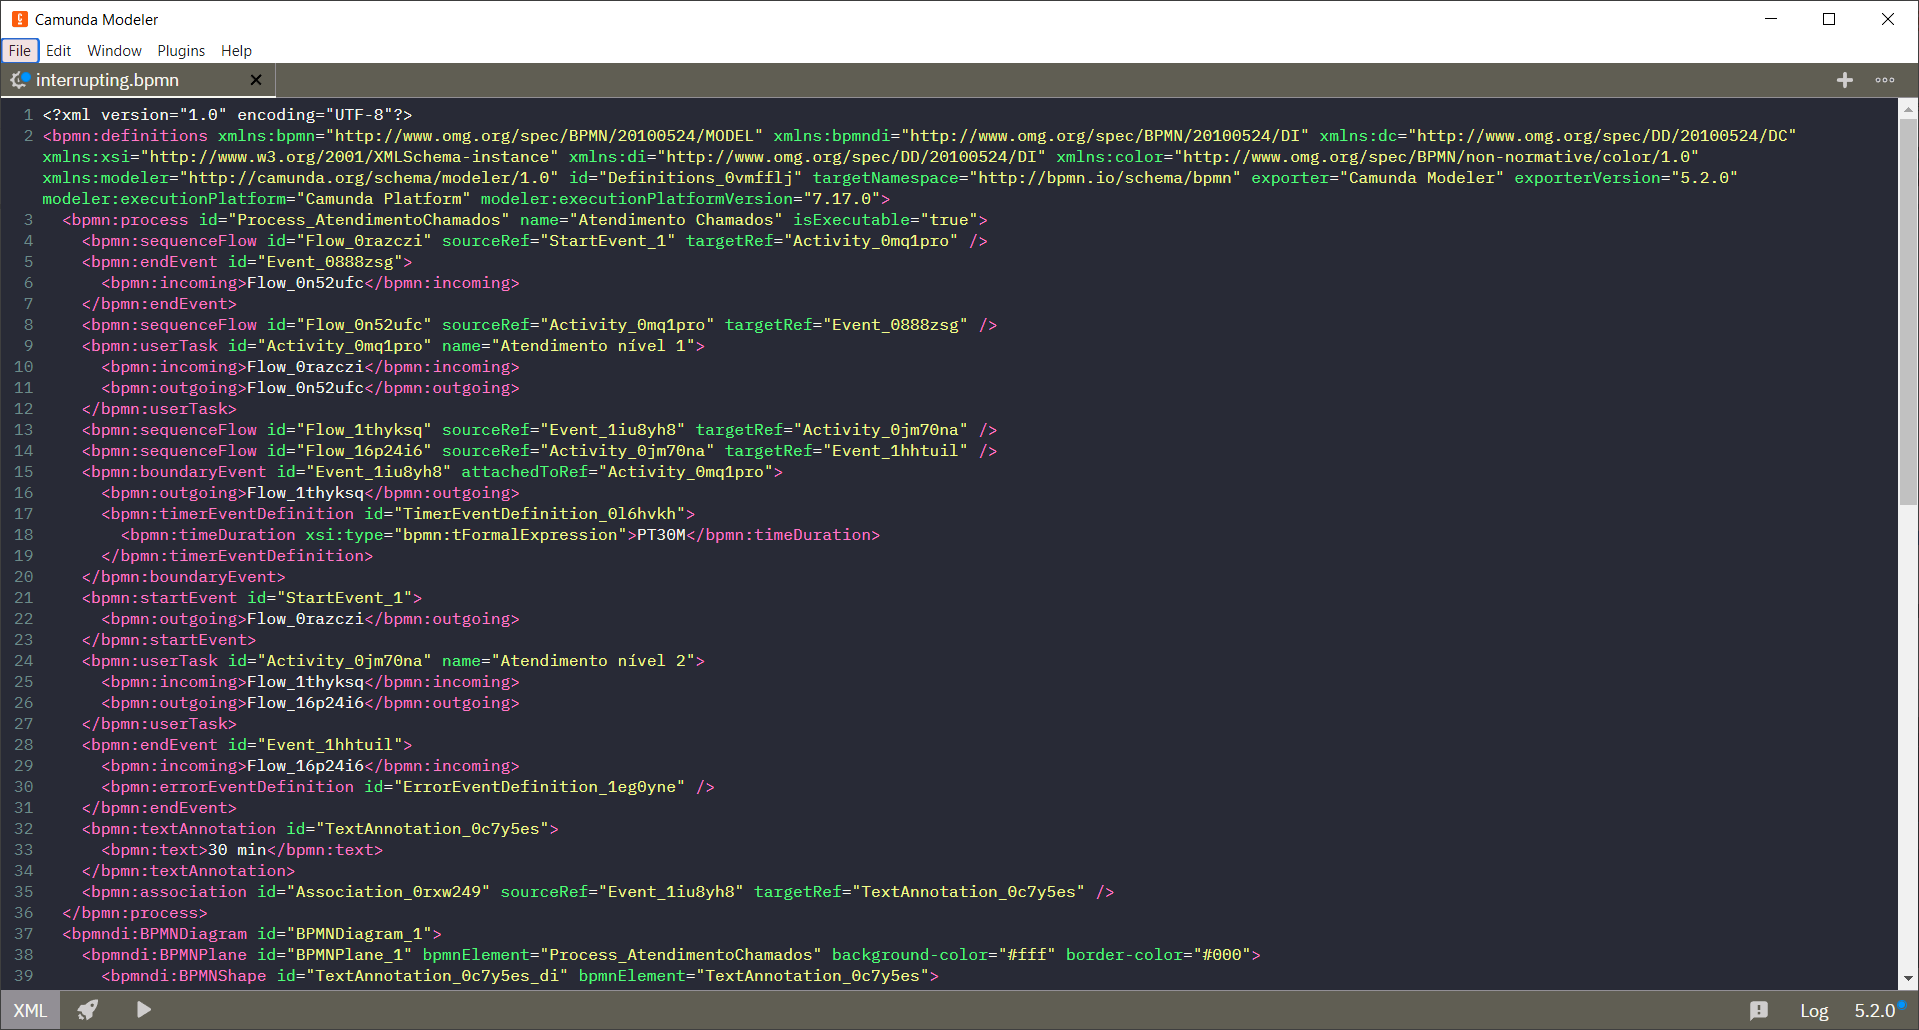Click the Camunda Modeler app icon
The image size is (1919, 1030).
pos(19,19)
